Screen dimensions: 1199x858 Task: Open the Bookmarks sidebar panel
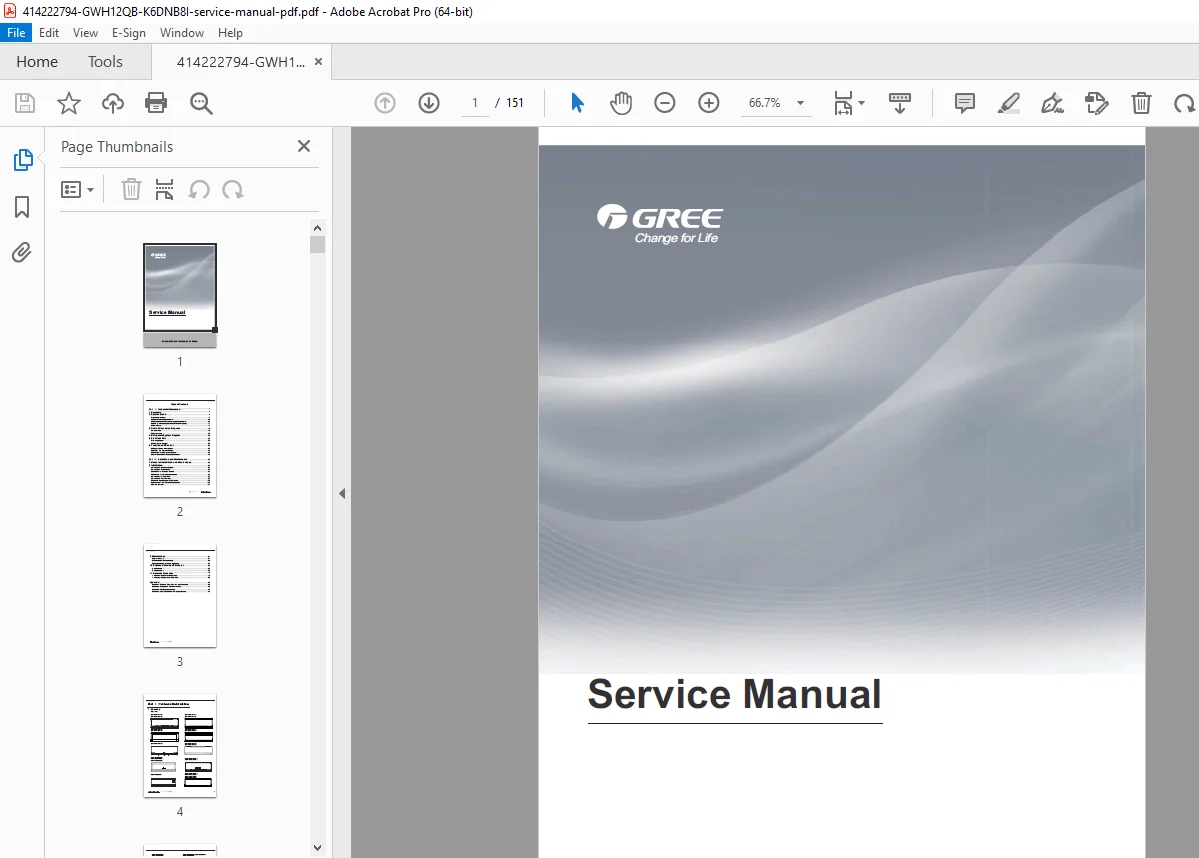point(22,206)
